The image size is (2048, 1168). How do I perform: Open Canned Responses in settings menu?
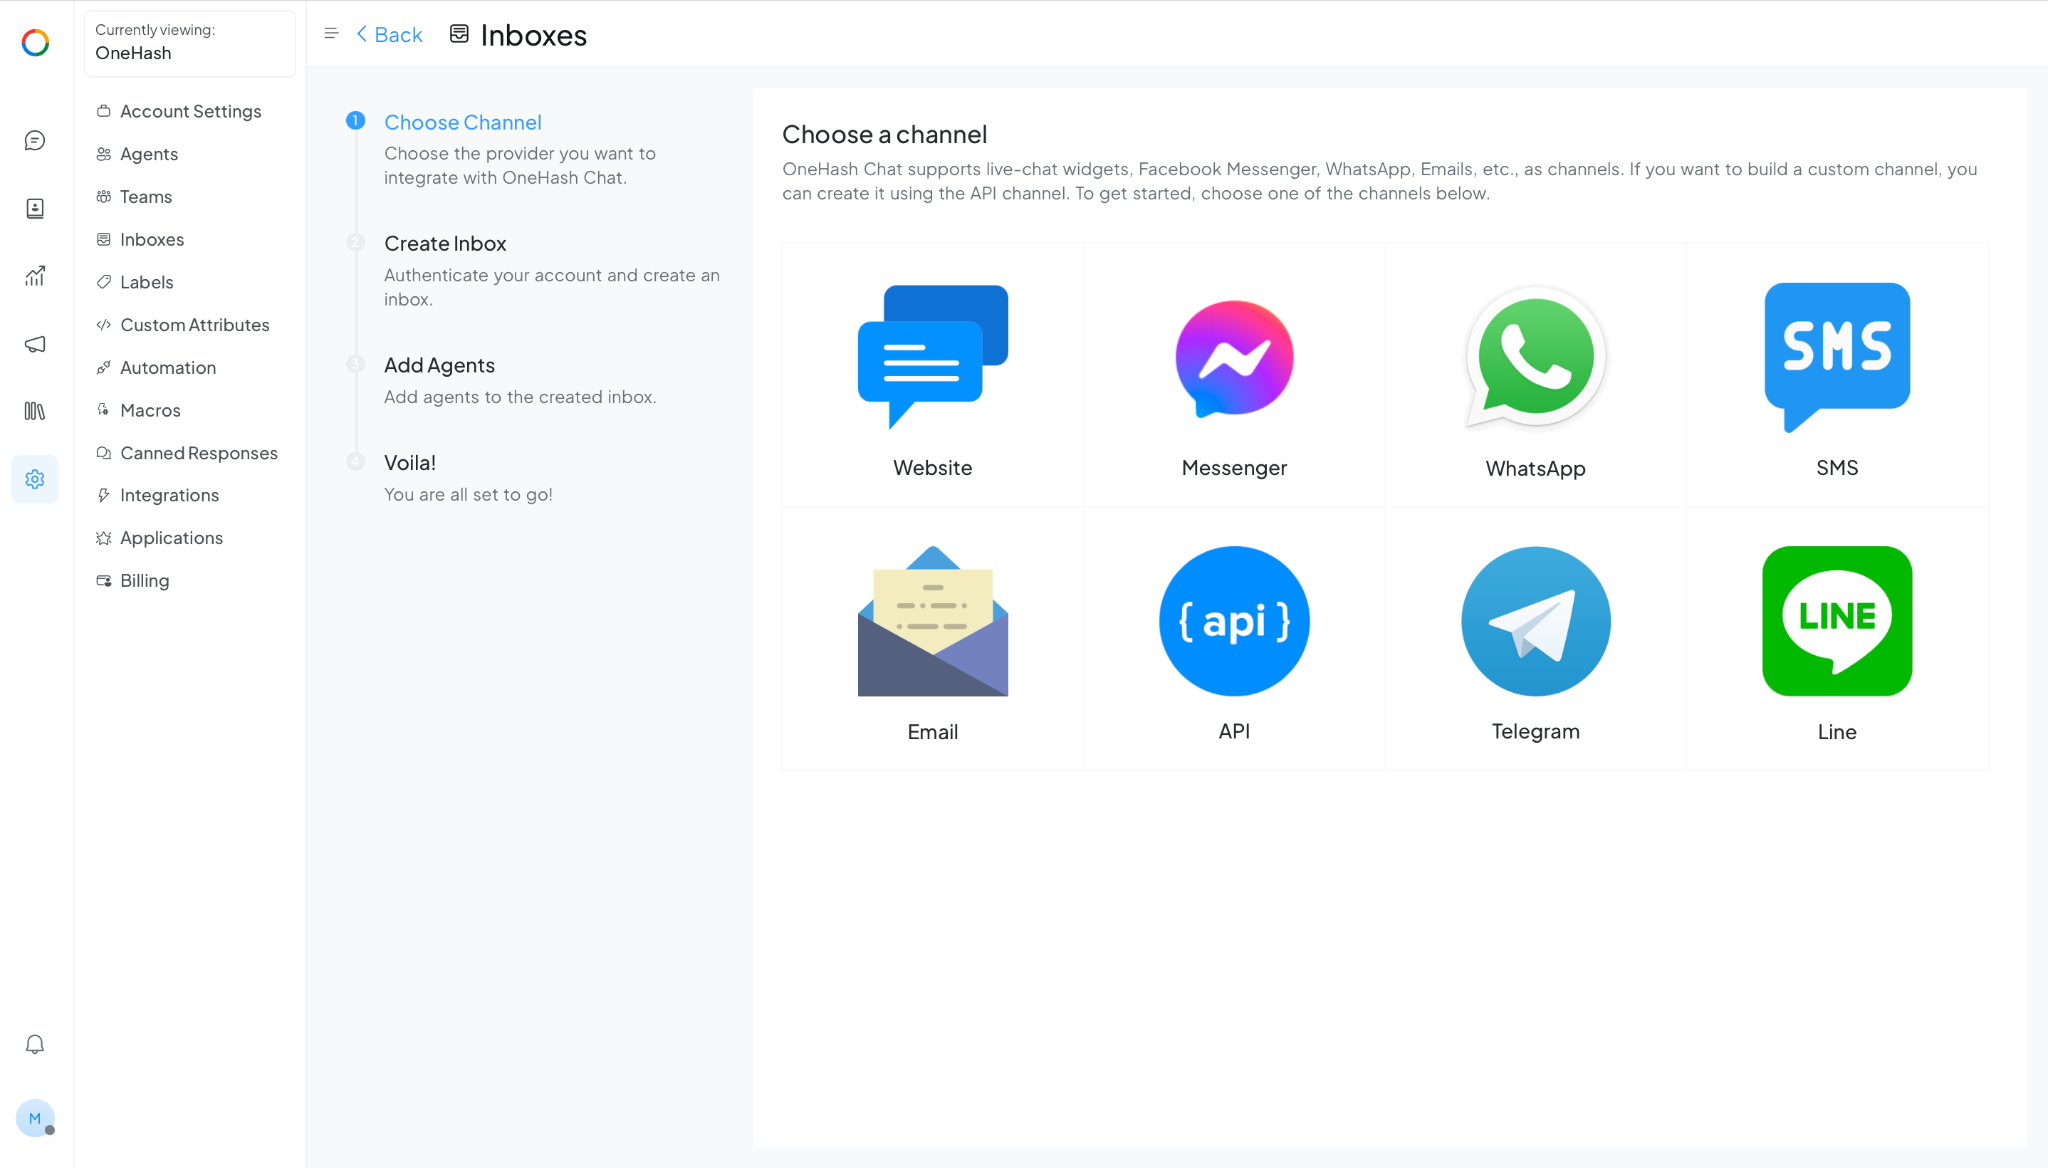pos(198,453)
